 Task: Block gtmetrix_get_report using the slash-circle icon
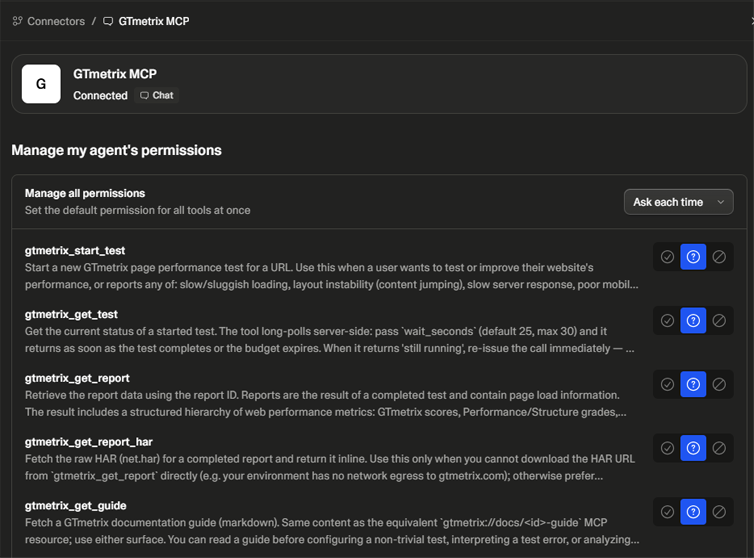[x=719, y=384]
